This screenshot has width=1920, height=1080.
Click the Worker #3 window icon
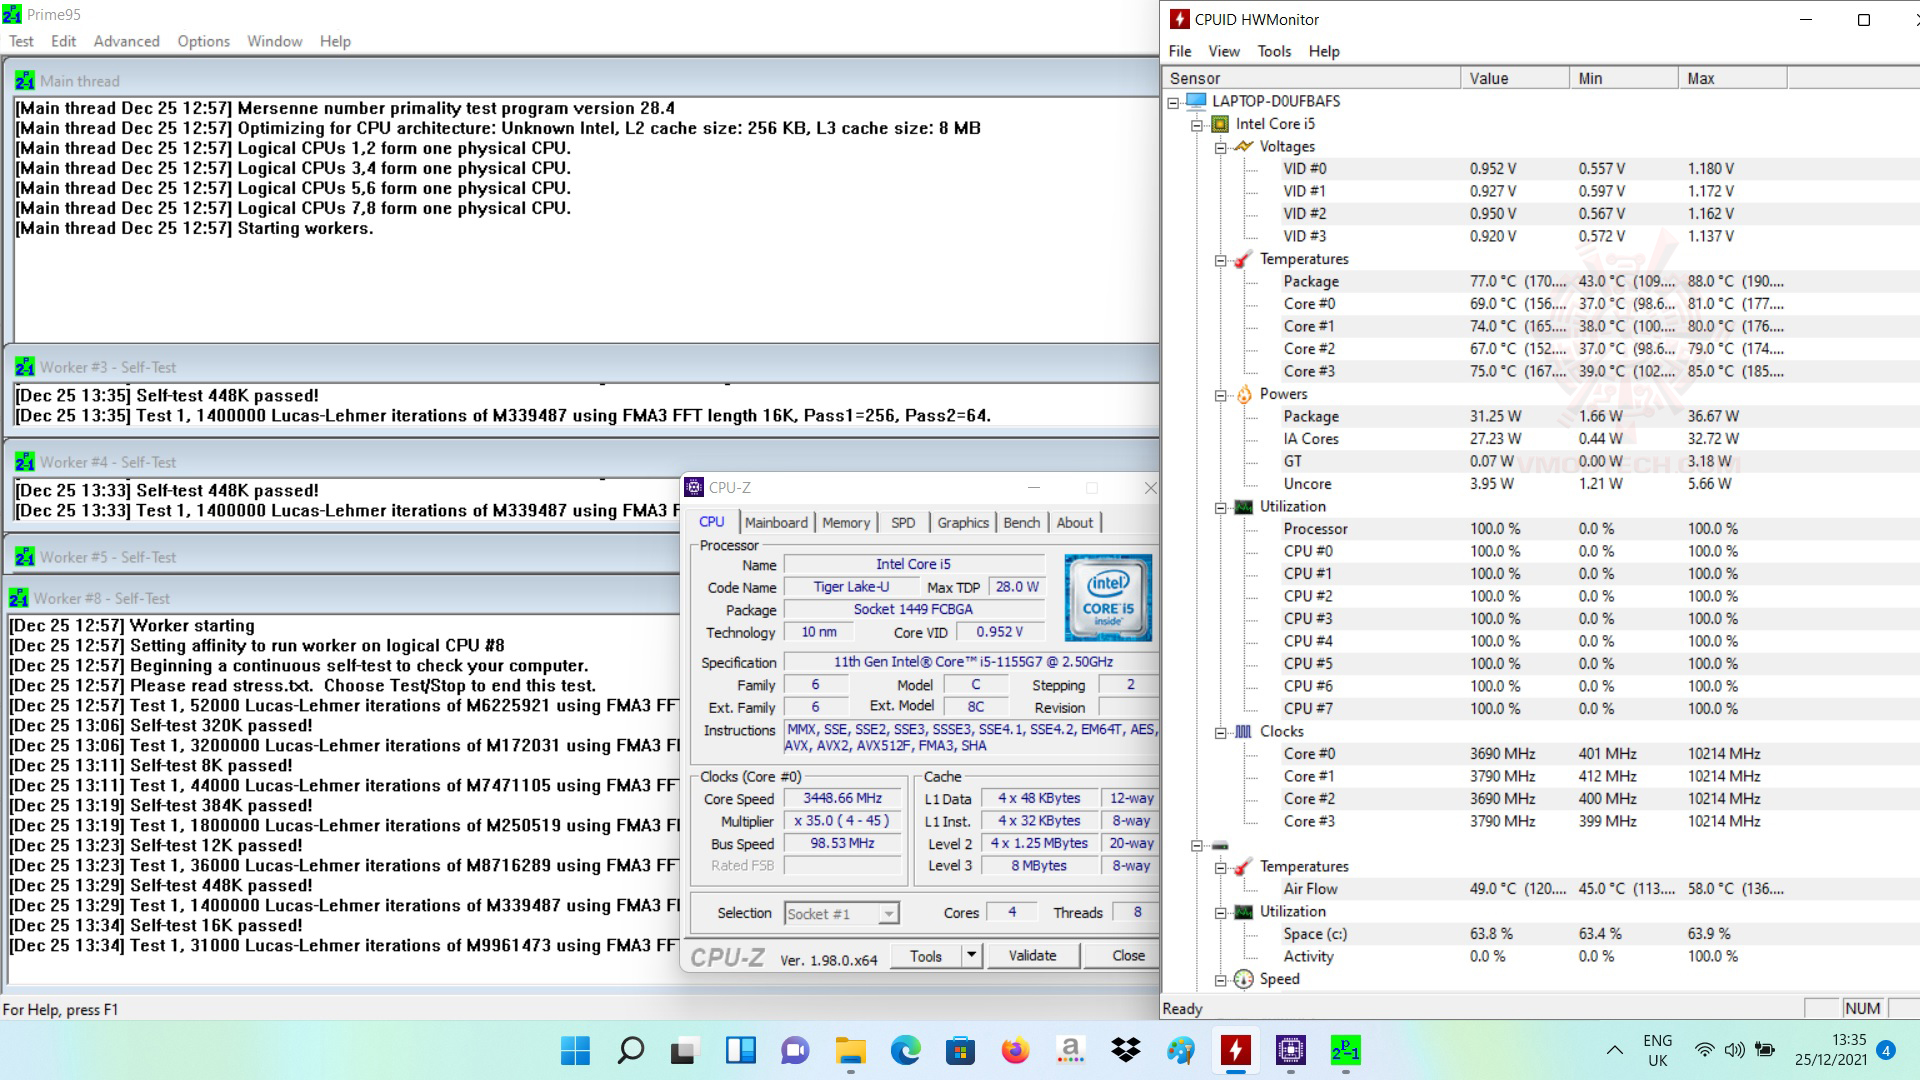(25, 367)
